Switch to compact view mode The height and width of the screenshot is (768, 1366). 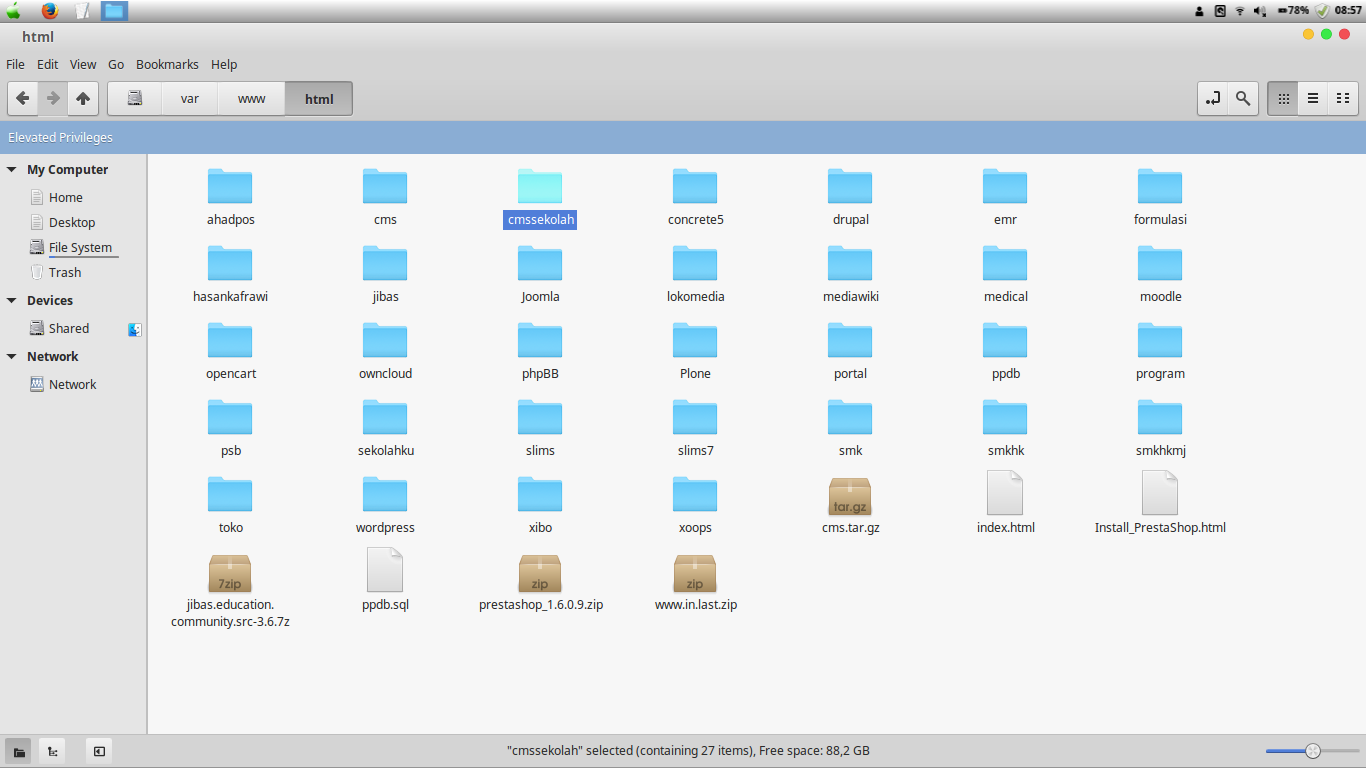1343,99
